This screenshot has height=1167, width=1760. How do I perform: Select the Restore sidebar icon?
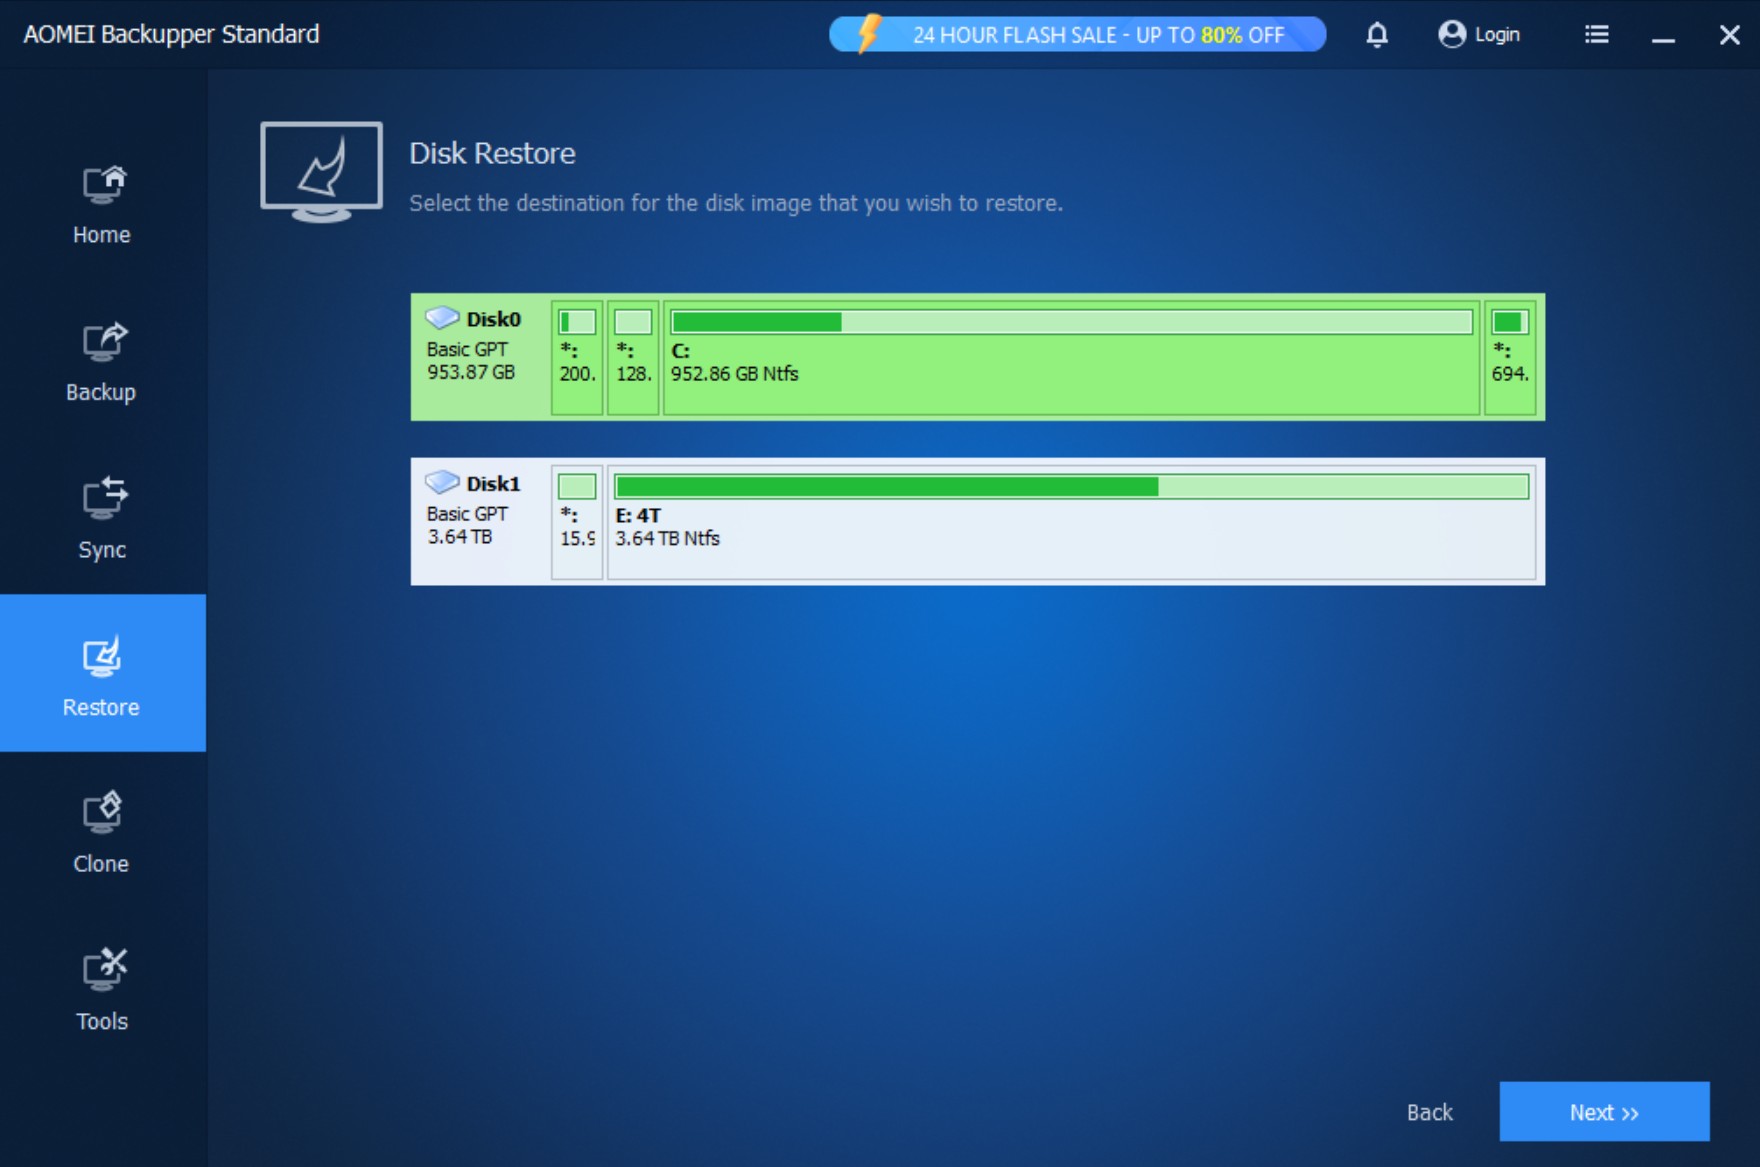(102, 656)
